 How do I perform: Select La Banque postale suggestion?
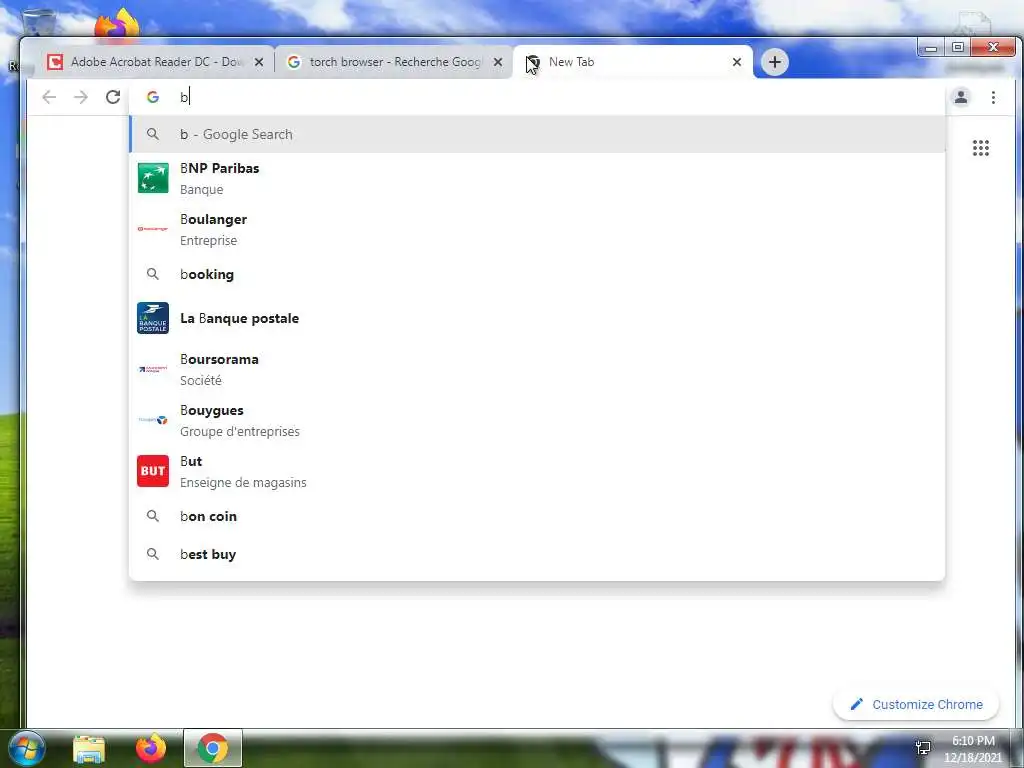click(x=537, y=318)
